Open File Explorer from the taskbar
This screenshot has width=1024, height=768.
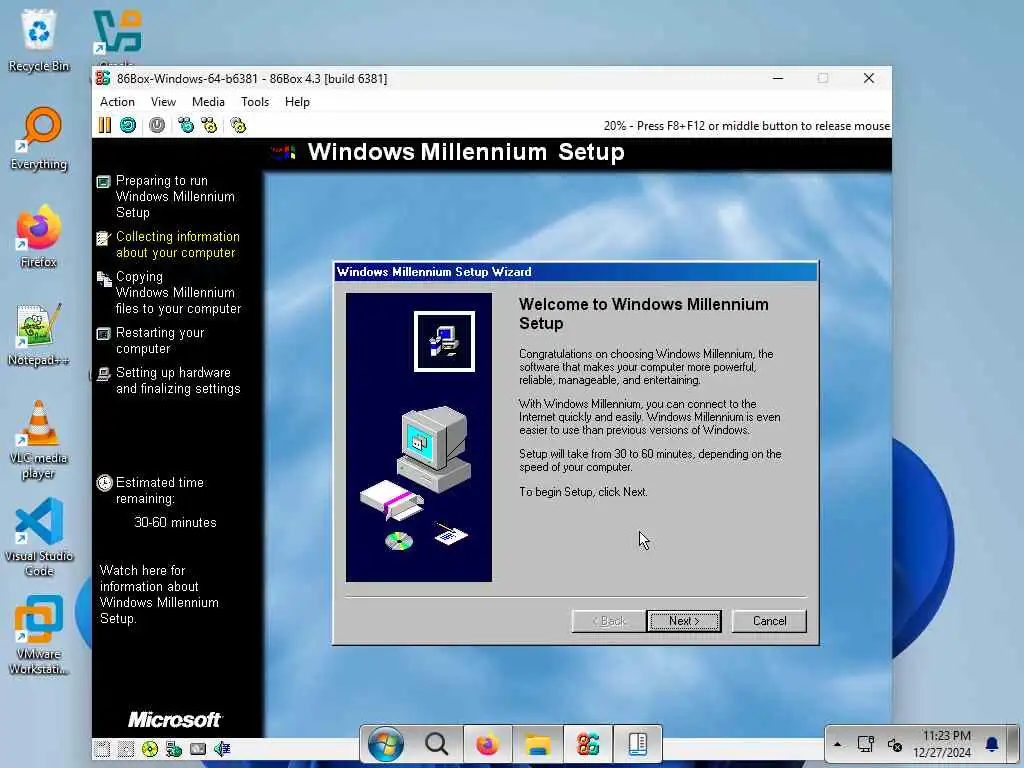pos(538,744)
